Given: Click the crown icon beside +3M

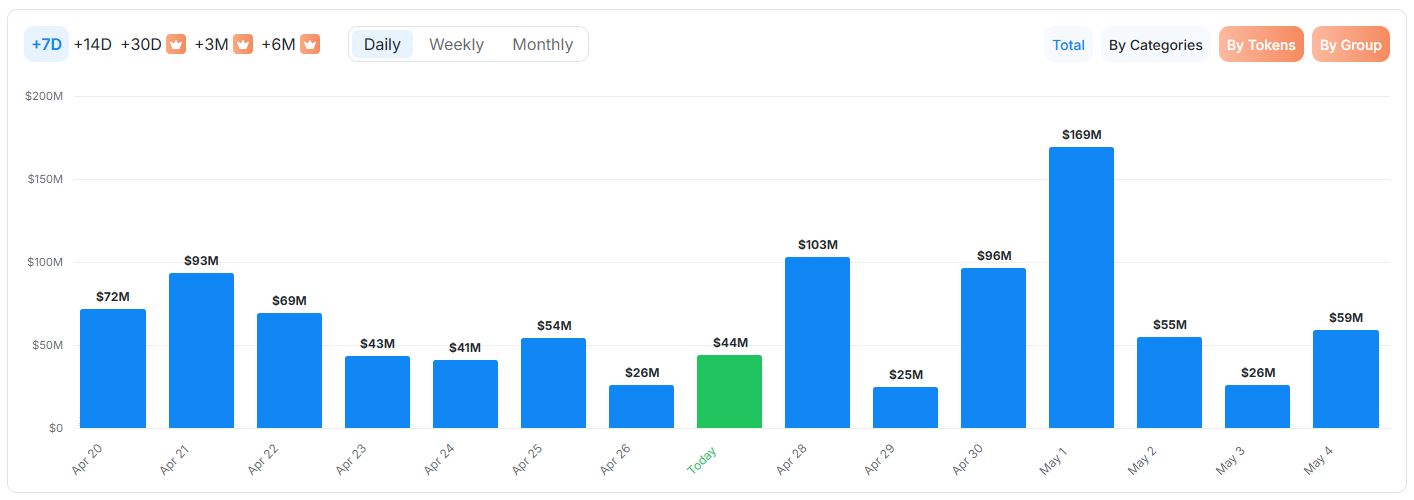Looking at the screenshot, I should coord(243,45).
